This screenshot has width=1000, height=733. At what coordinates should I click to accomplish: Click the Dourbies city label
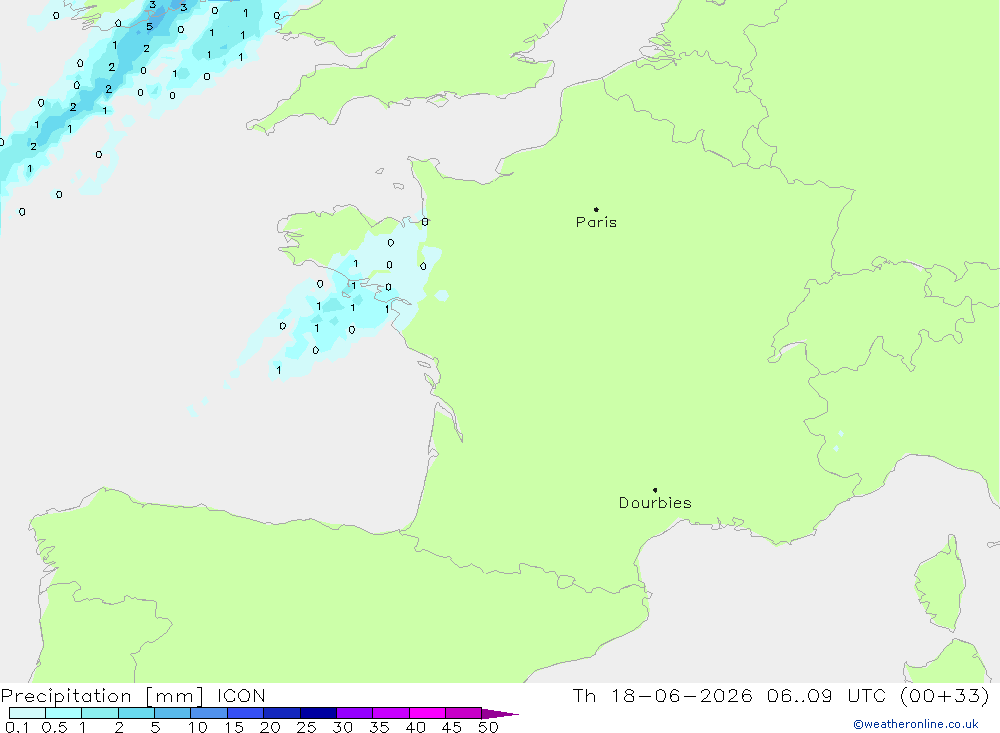pyautogui.click(x=655, y=503)
